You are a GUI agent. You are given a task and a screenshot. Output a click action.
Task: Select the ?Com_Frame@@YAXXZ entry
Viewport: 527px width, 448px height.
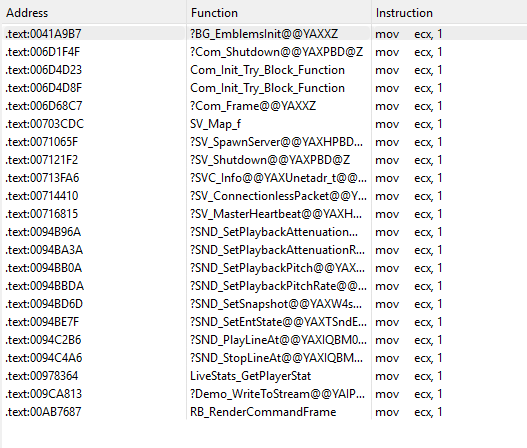(x=265, y=106)
